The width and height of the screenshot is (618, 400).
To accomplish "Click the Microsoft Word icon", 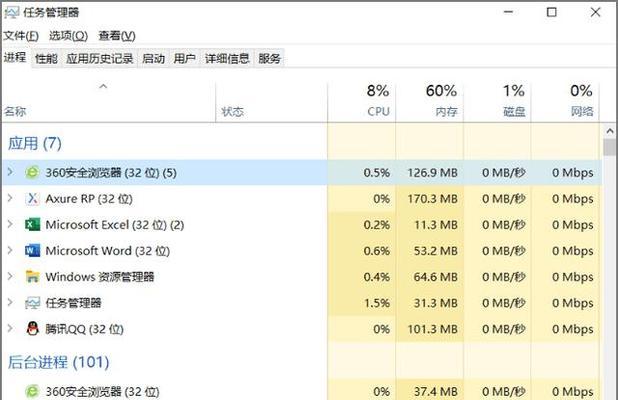I will click(x=32, y=251).
